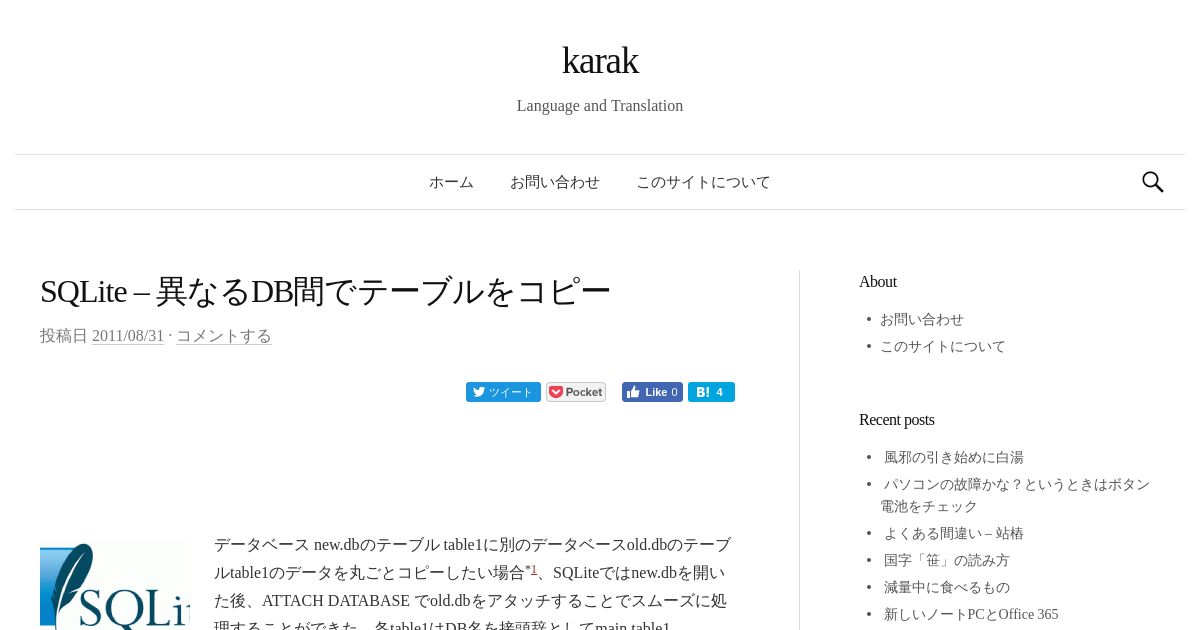Image resolution: width=1200 pixels, height=630 pixels.
Task: Save the article with the Pocket button
Action: click(x=576, y=392)
